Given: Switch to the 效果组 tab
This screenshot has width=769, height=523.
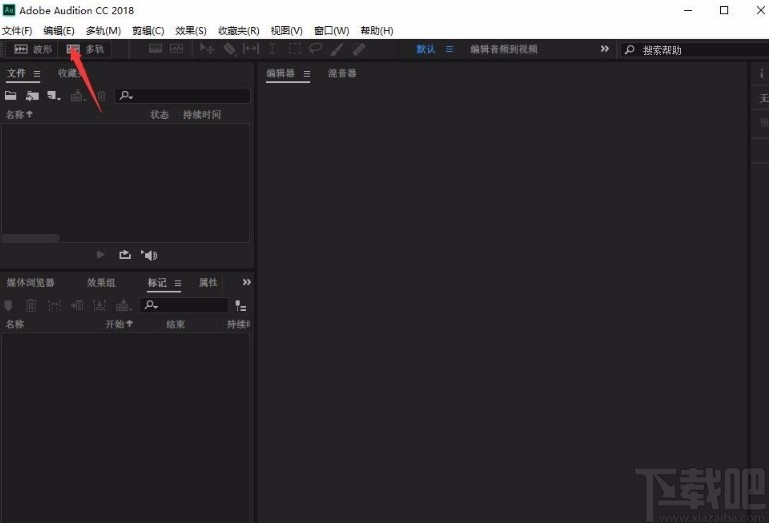Looking at the screenshot, I should click(101, 283).
